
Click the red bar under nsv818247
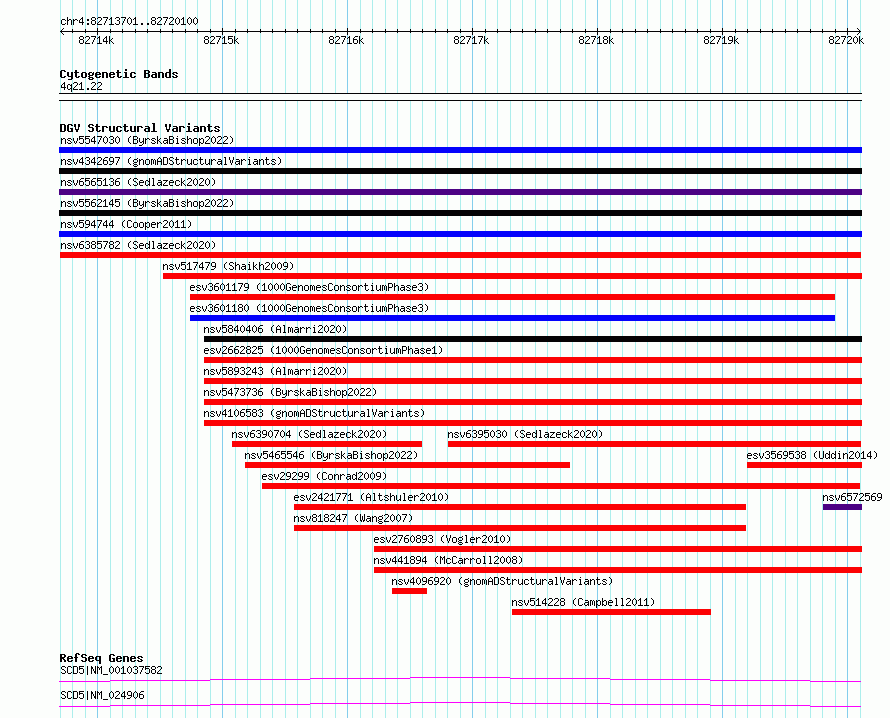pyautogui.click(x=520, y=528)
